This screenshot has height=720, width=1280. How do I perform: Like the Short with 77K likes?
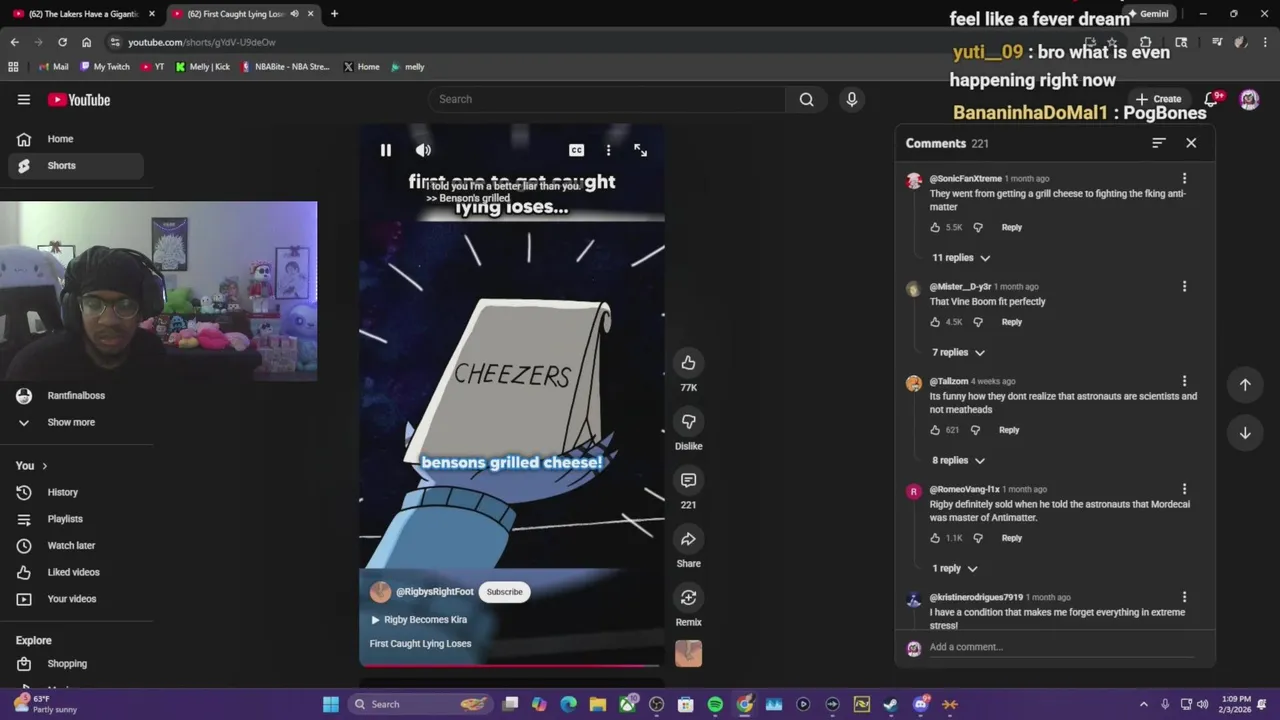point(688,363)
